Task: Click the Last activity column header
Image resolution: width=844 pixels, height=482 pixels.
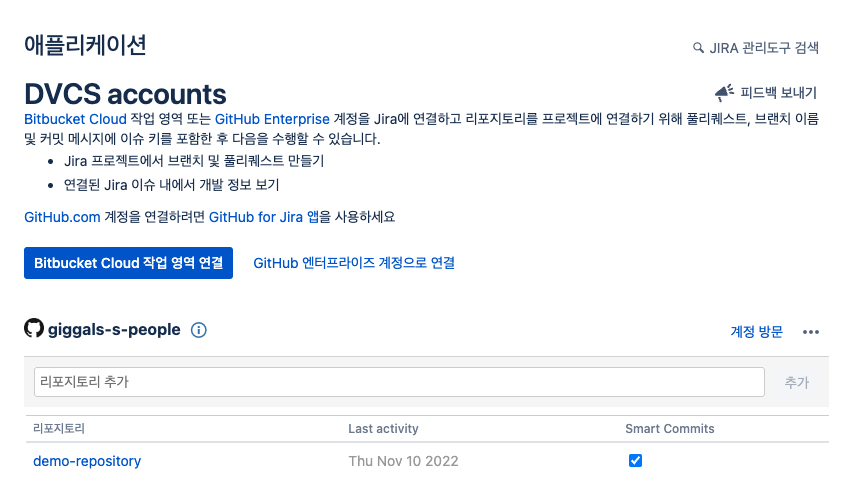Action: [383, 429]
